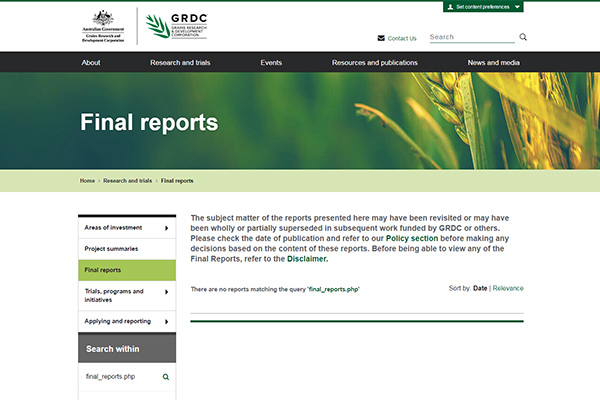Select Project summaries in the sidebar
Screen dimensions: 600x400
tap(127, 249)
